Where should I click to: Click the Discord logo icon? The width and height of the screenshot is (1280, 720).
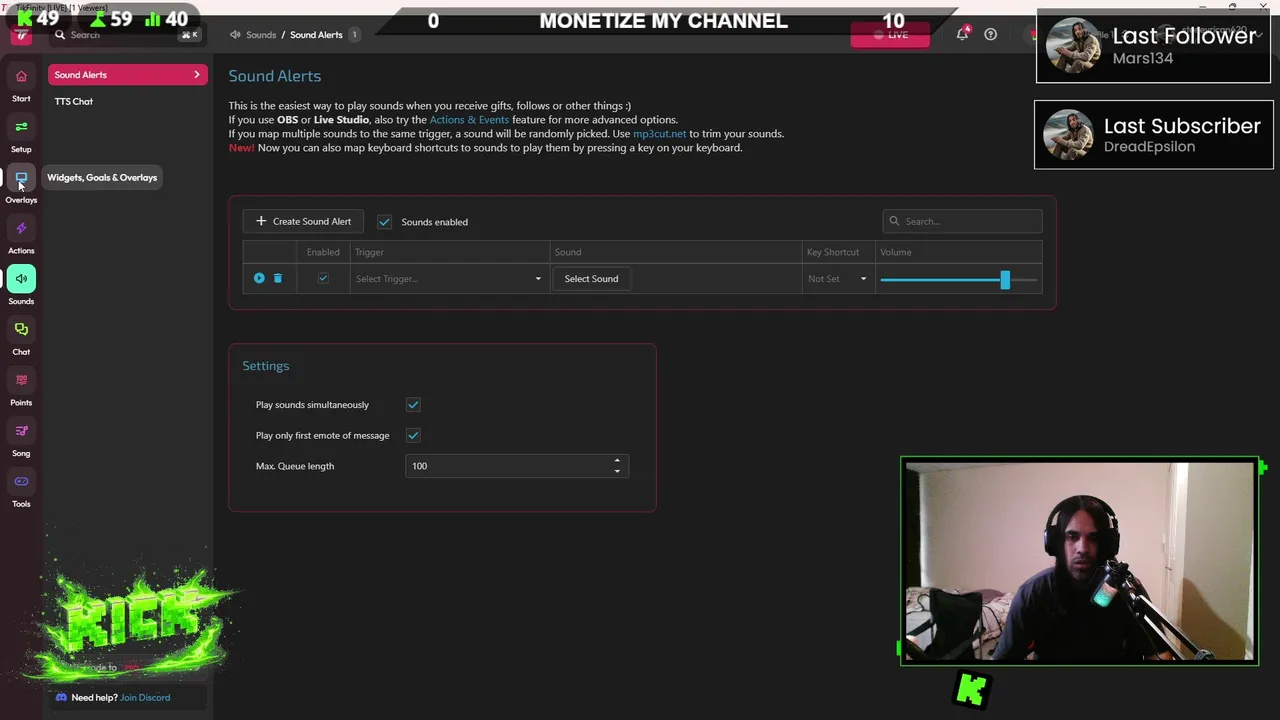[61, 697]
